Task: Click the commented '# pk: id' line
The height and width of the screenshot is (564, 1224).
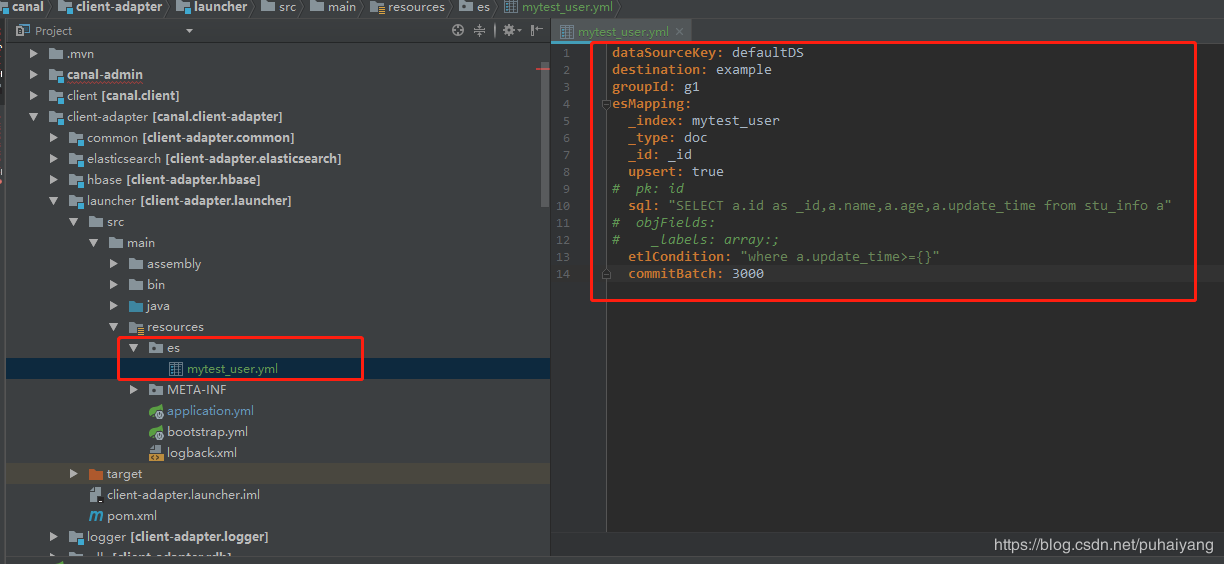Action: pos(648,189)
